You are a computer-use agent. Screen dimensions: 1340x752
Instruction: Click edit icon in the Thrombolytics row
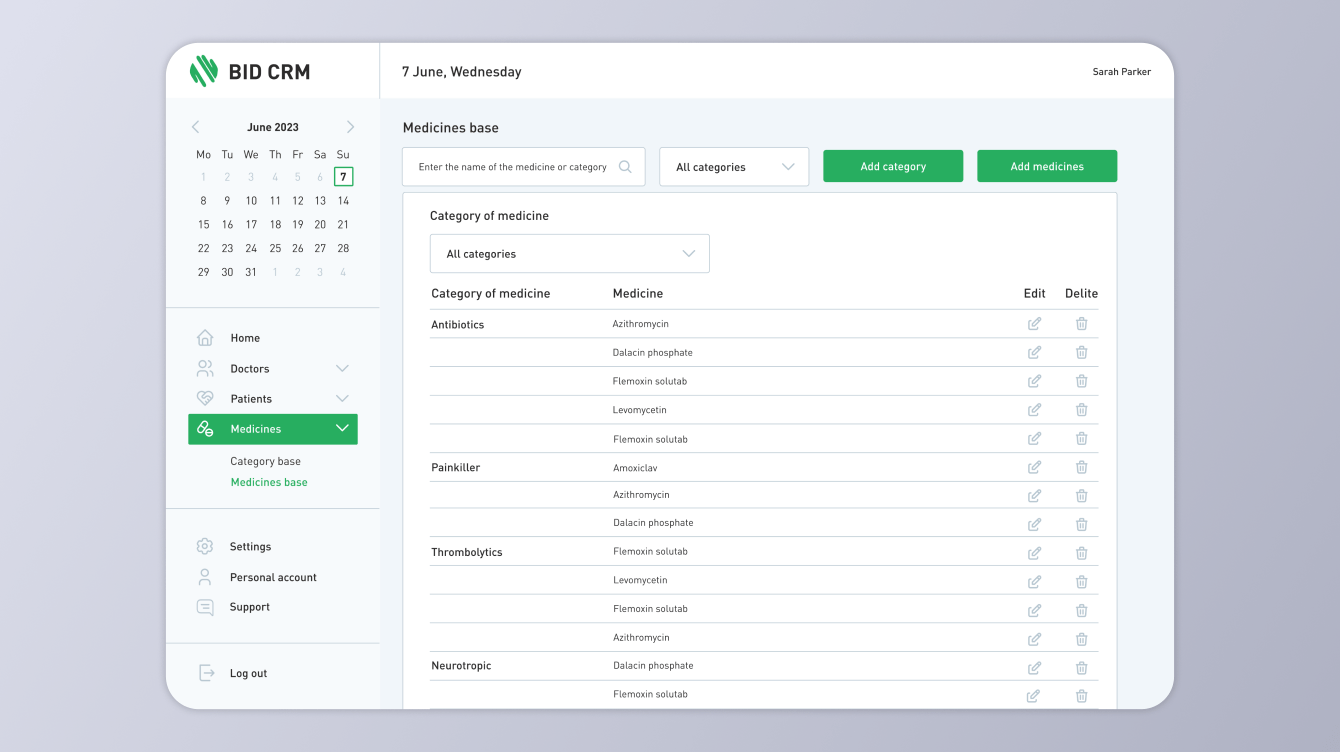[x=1034, y=553]
